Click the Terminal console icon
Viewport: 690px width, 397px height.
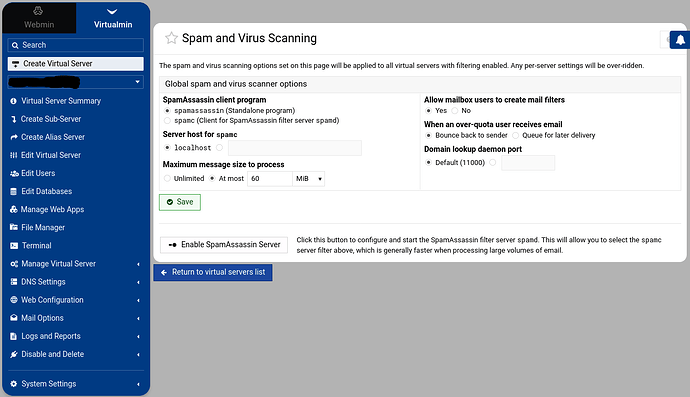[14, 246]
